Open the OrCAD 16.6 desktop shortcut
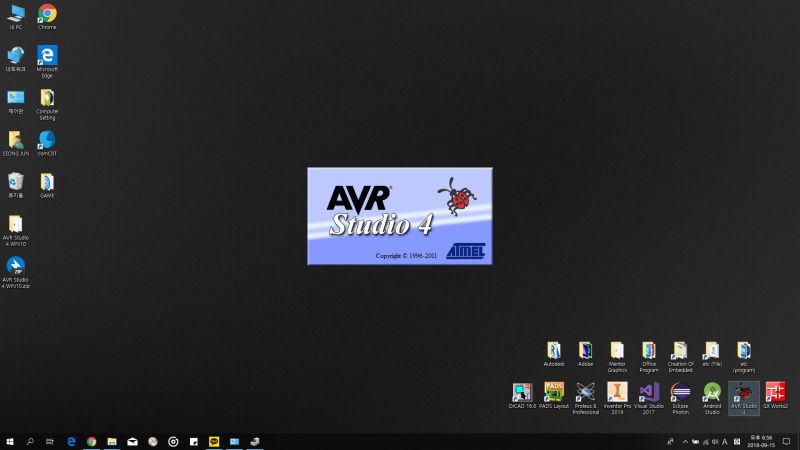The height and width of the screenshot is (450, 800). [x=522, y=396]
